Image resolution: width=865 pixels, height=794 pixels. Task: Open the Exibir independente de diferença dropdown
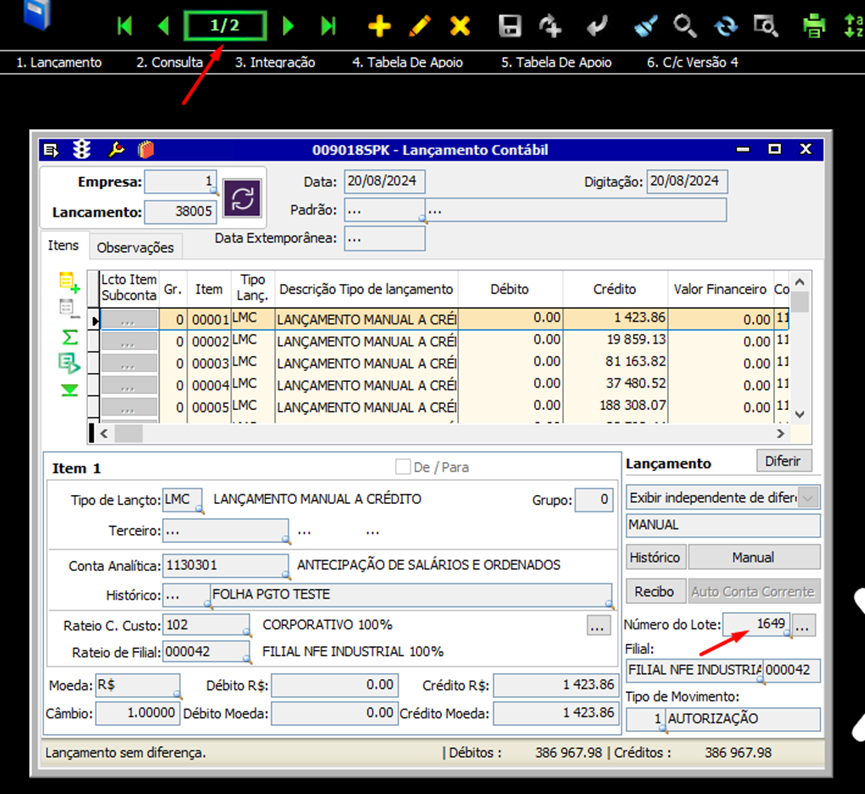pos(808,497)
